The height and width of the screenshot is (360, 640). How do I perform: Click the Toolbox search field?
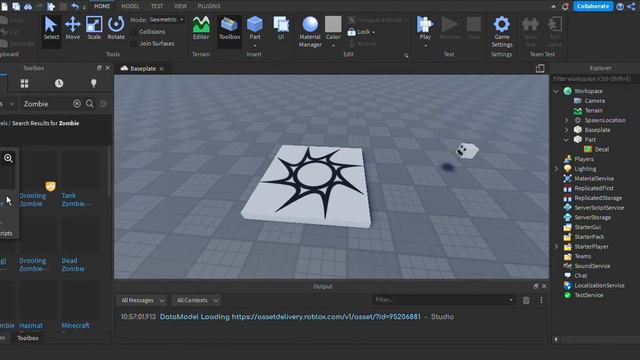tap(46, 104)
